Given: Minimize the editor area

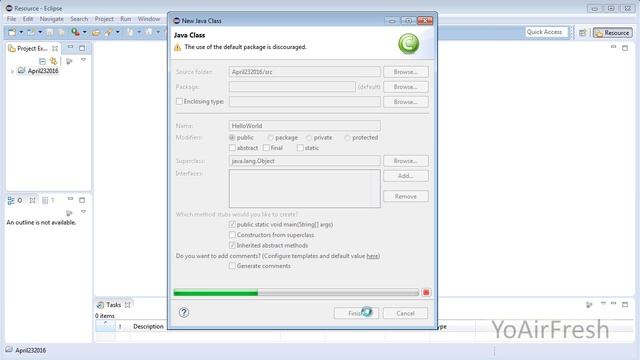Looking at the screenshot, I should 613,47.
